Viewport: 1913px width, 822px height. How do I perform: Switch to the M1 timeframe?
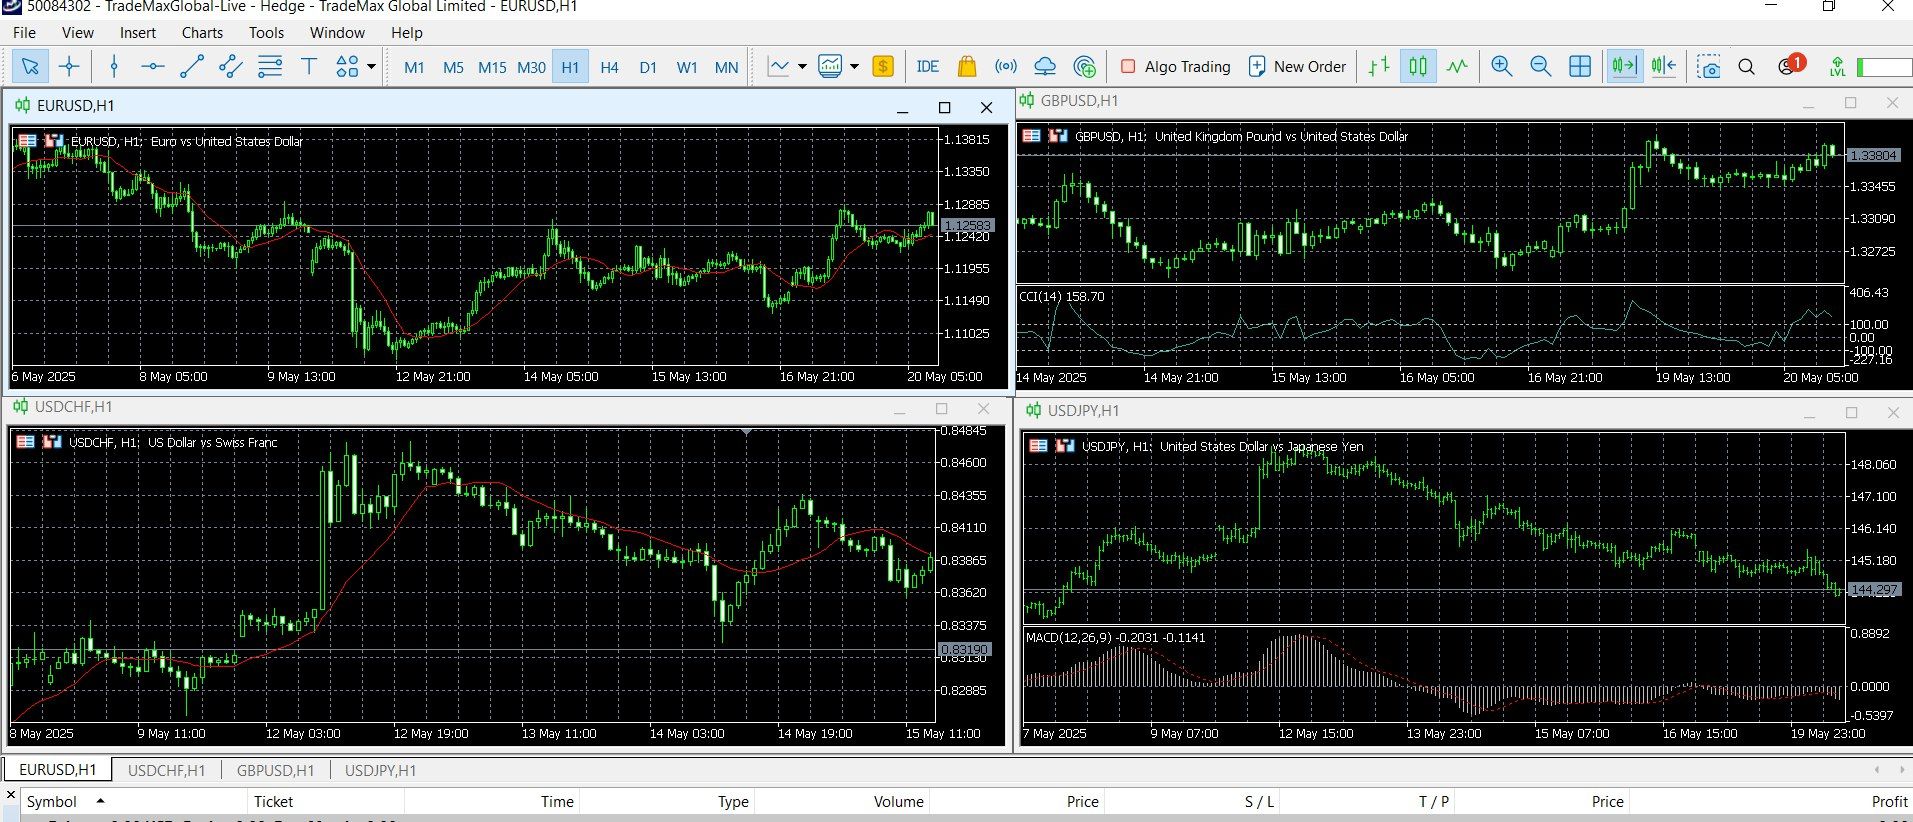(414, 67)
